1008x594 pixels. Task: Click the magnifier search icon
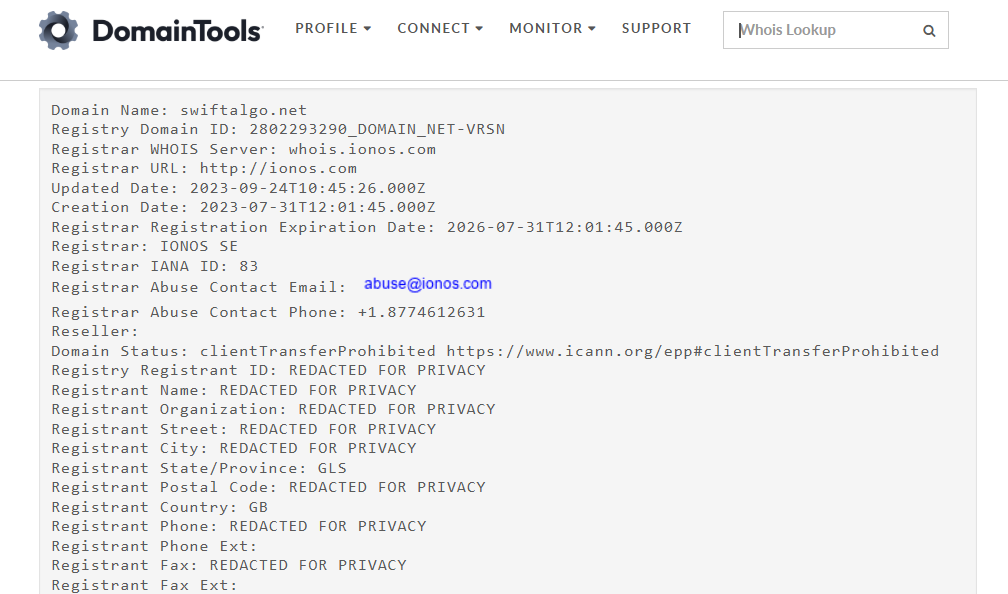click(x=929, y=30)
